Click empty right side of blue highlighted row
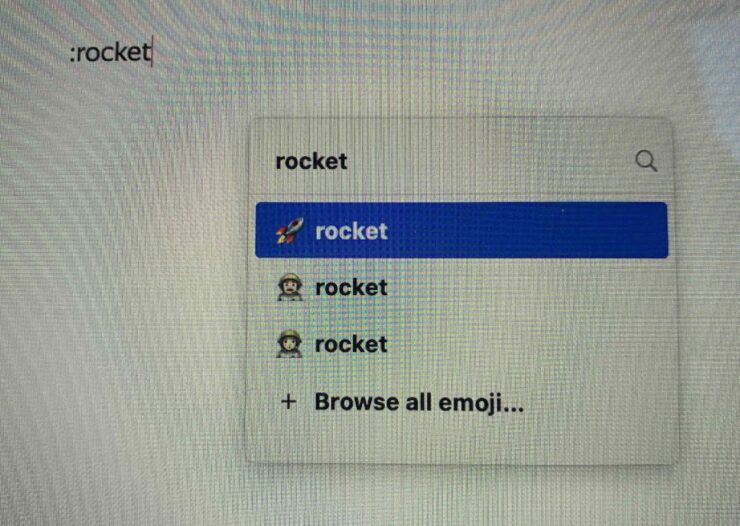 543,230
